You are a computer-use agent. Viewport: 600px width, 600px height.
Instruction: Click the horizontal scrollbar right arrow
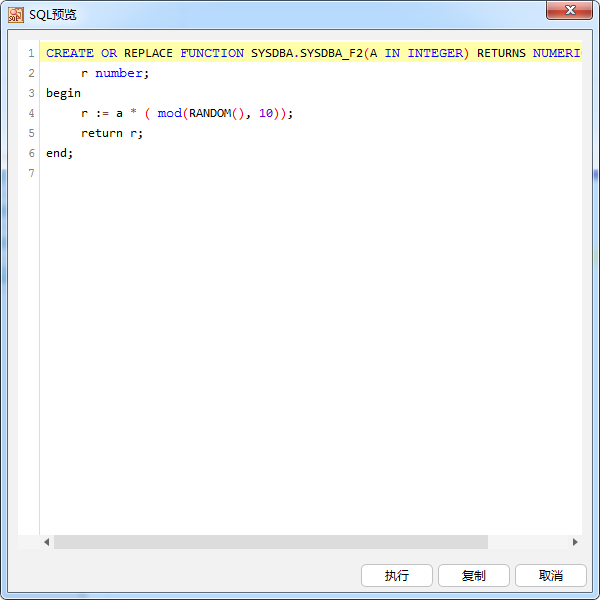(575, 542)
